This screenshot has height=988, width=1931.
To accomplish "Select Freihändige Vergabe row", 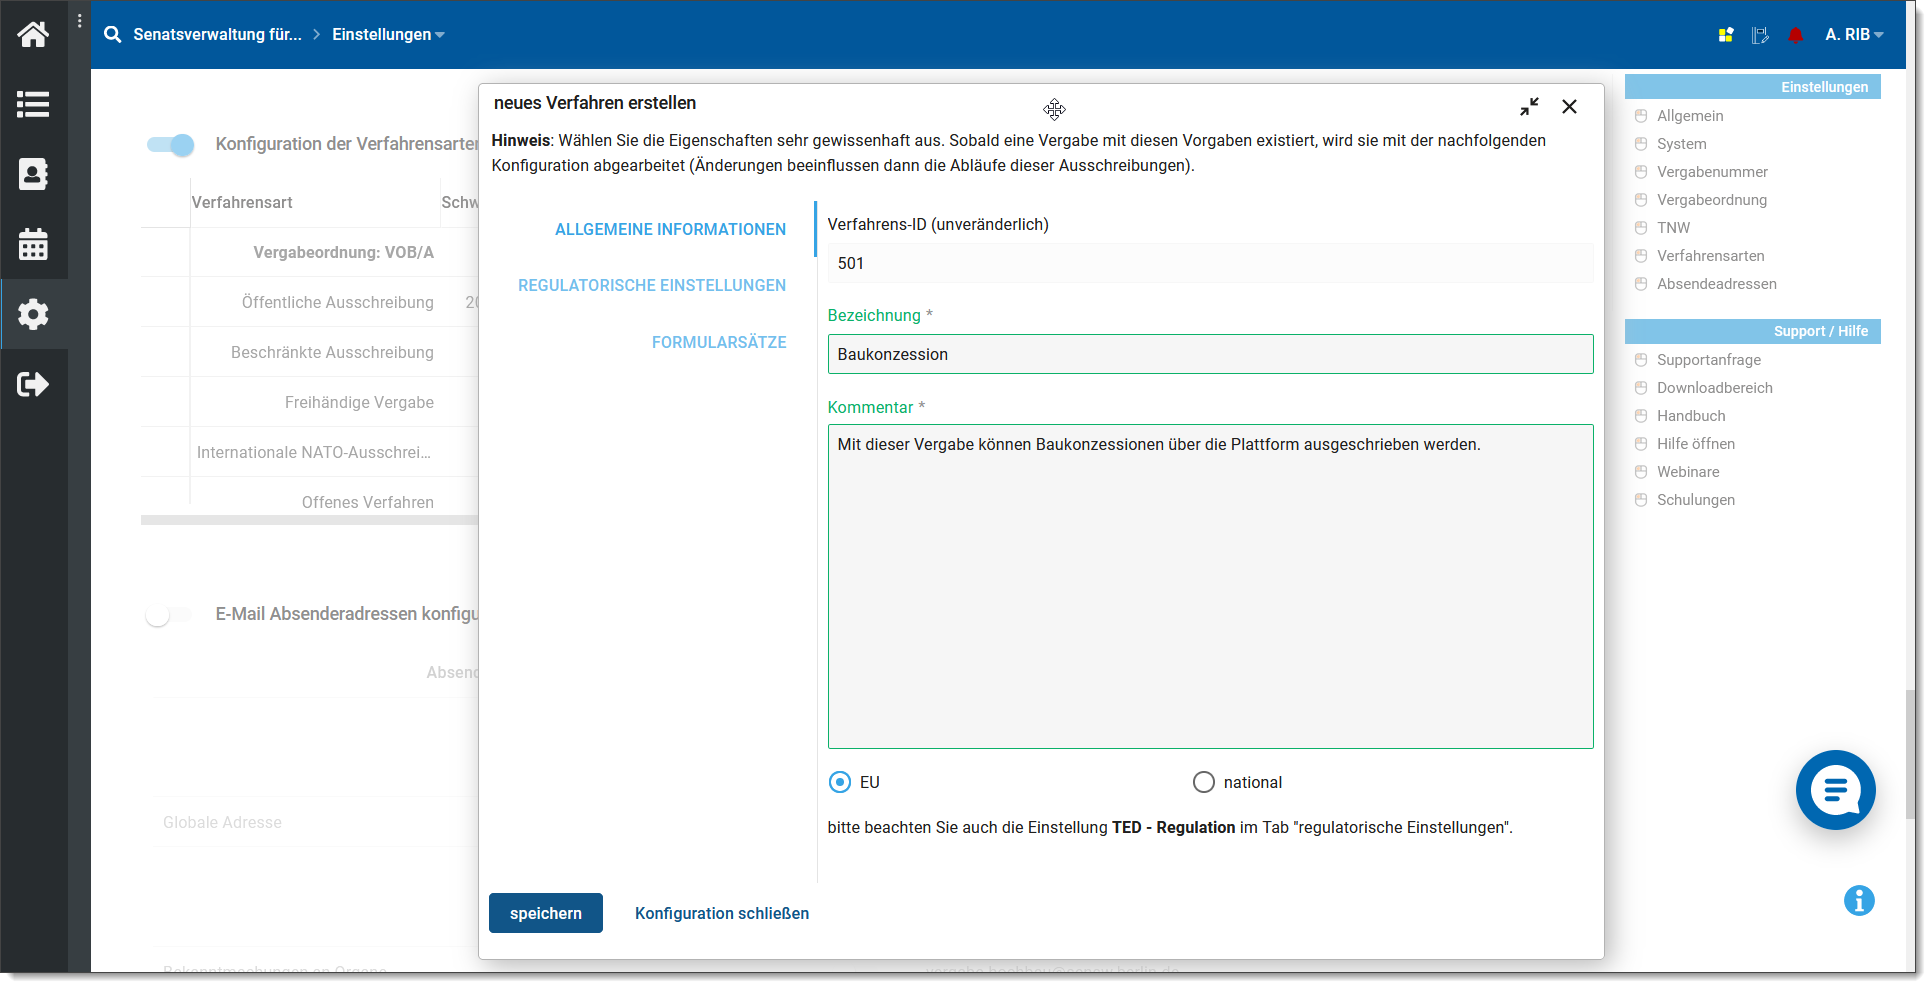I will (310, 402).
